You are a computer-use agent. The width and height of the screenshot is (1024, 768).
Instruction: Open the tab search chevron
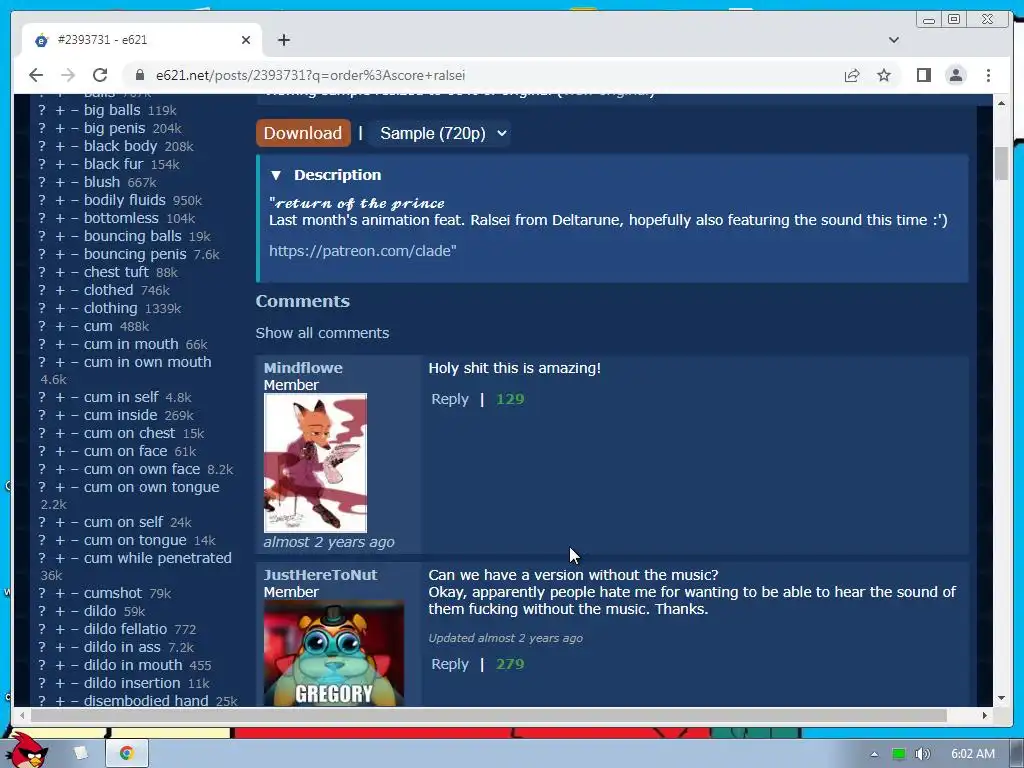point(894,40)
